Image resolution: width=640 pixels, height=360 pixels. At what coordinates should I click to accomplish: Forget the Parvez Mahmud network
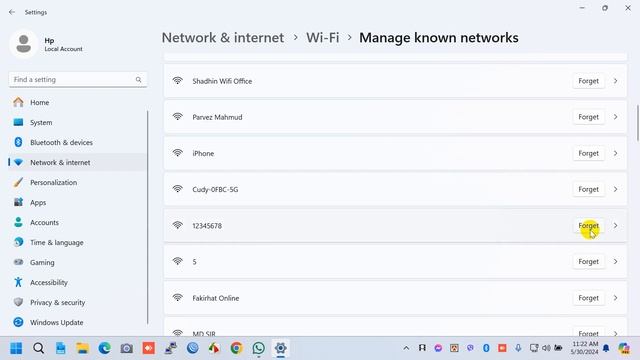588,117
